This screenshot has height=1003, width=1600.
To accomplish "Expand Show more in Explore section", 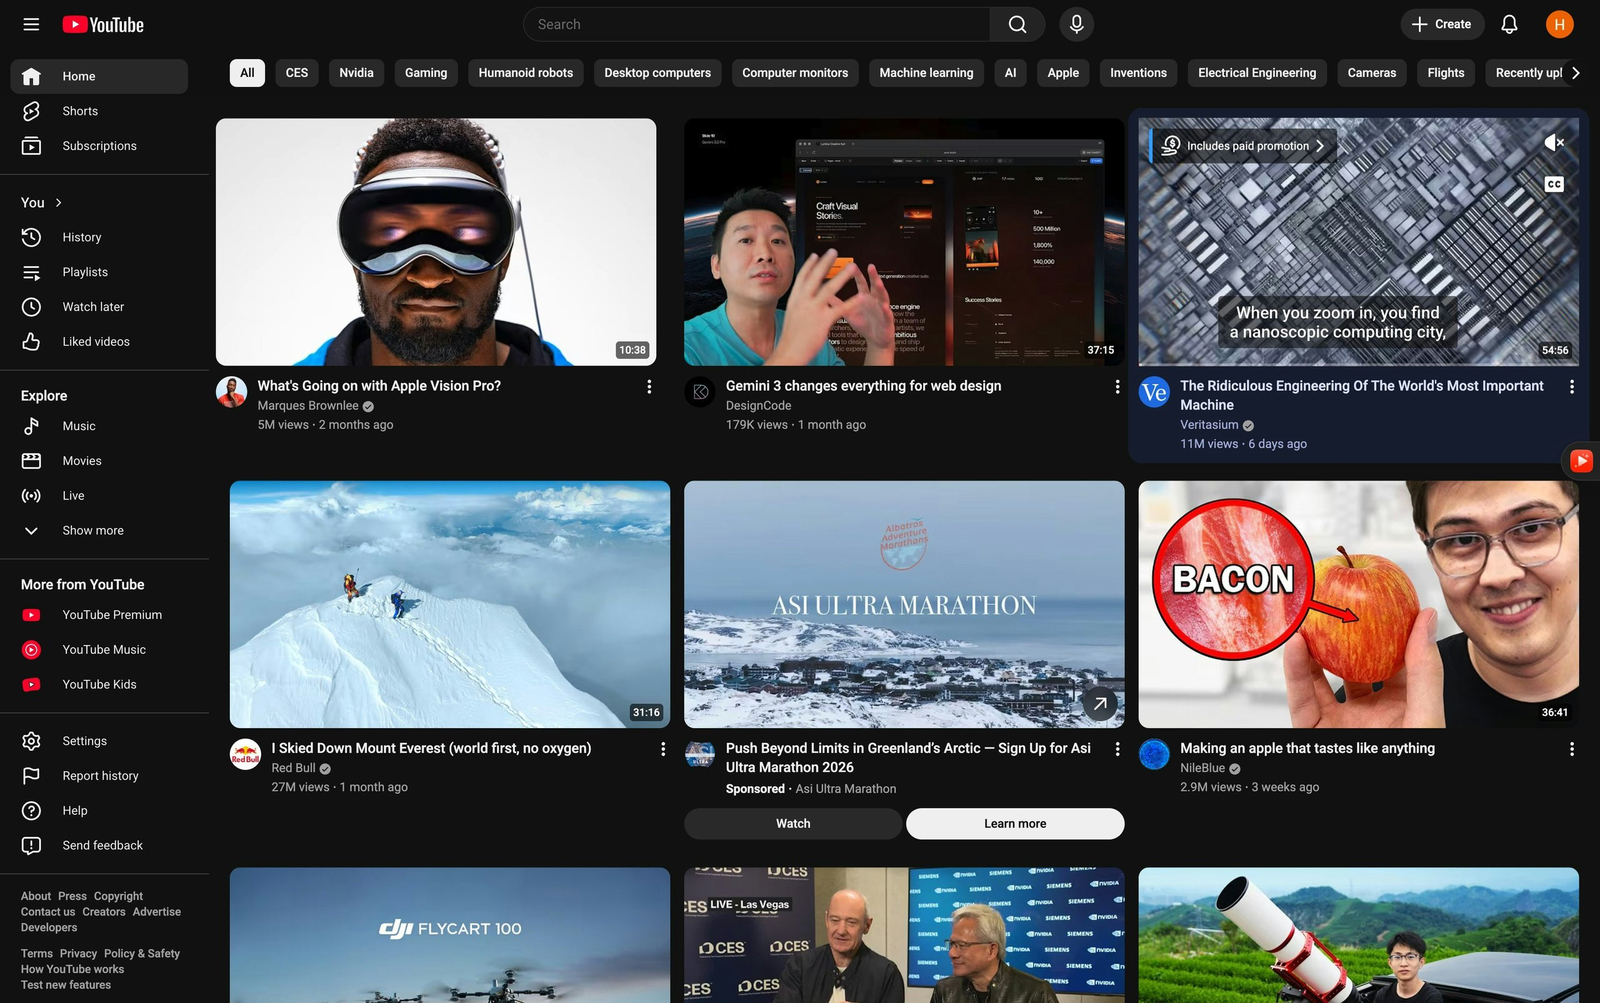I will pyautogui.click(x=93, y=531).
